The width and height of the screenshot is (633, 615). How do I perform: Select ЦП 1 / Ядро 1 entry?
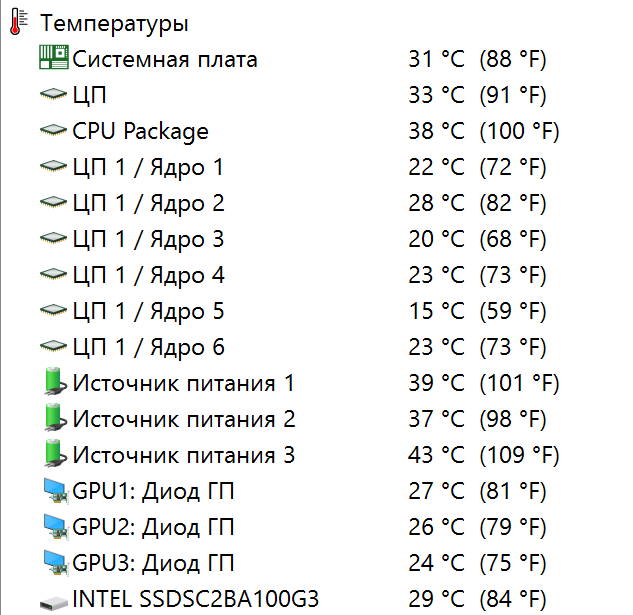click(x=148, y=167)
